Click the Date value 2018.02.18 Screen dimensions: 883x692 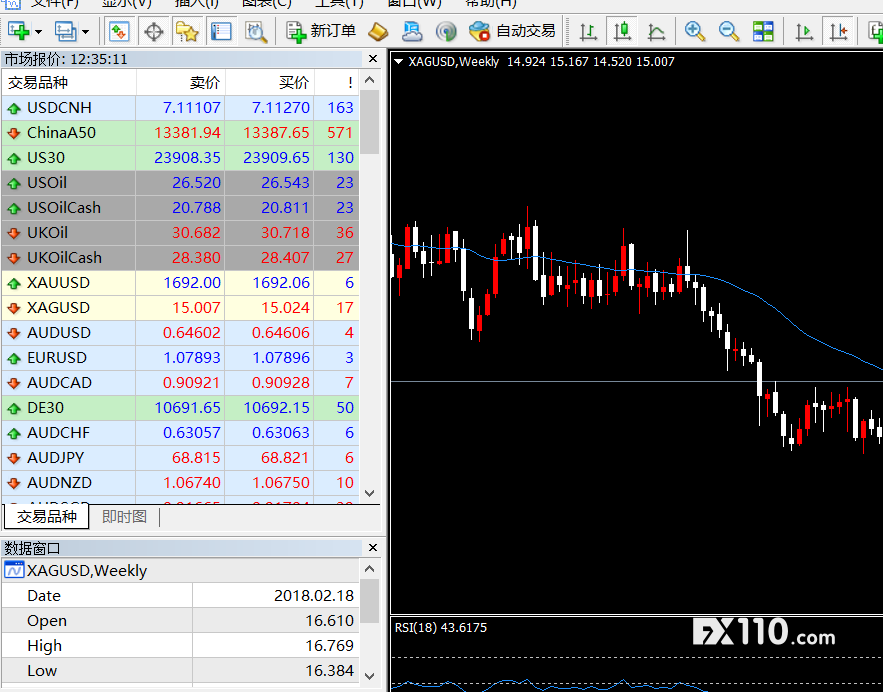coord(314,596)
